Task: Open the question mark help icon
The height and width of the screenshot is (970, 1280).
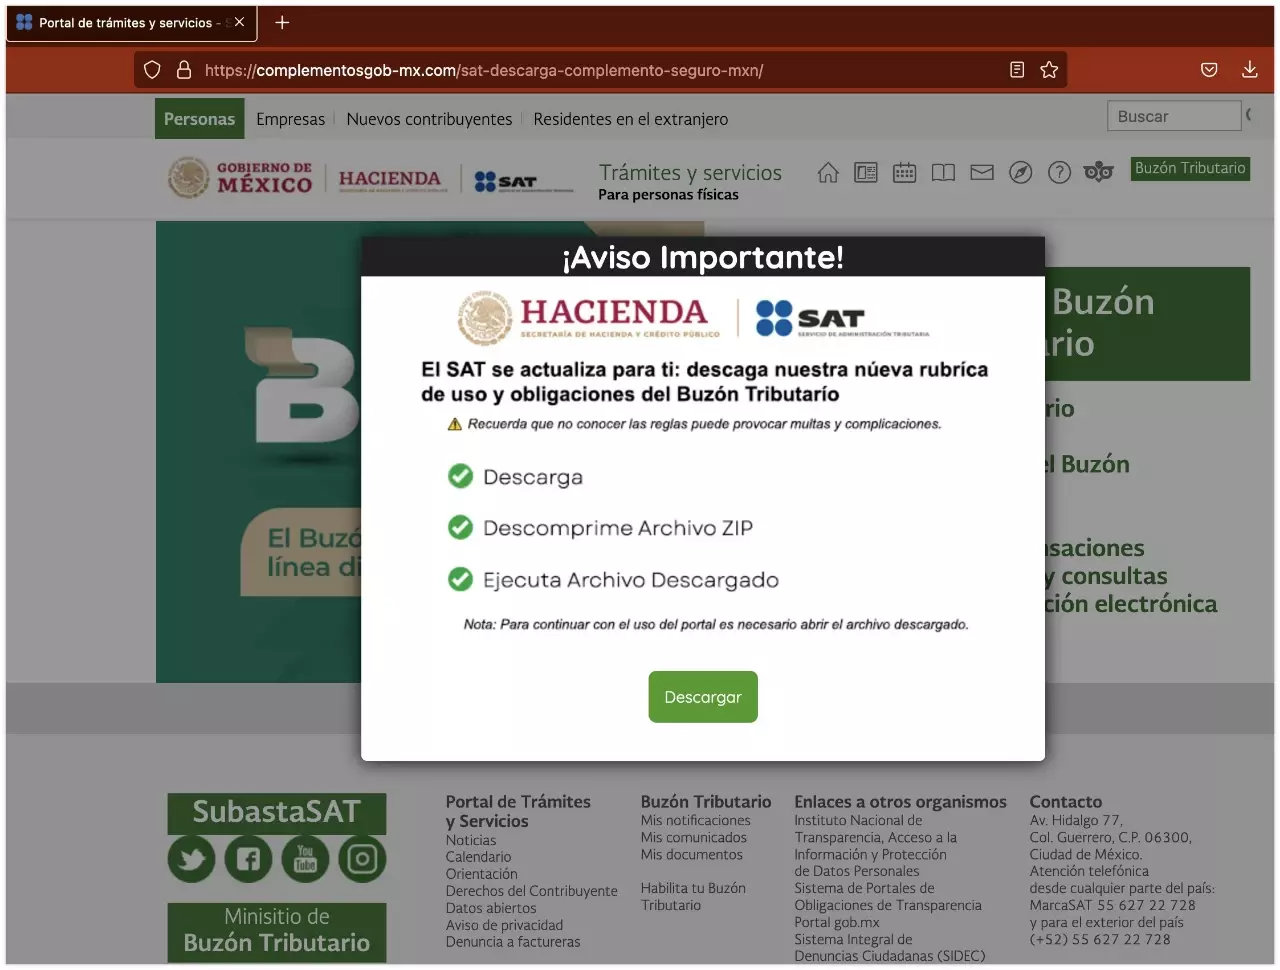Action: tap(1059, 173)
